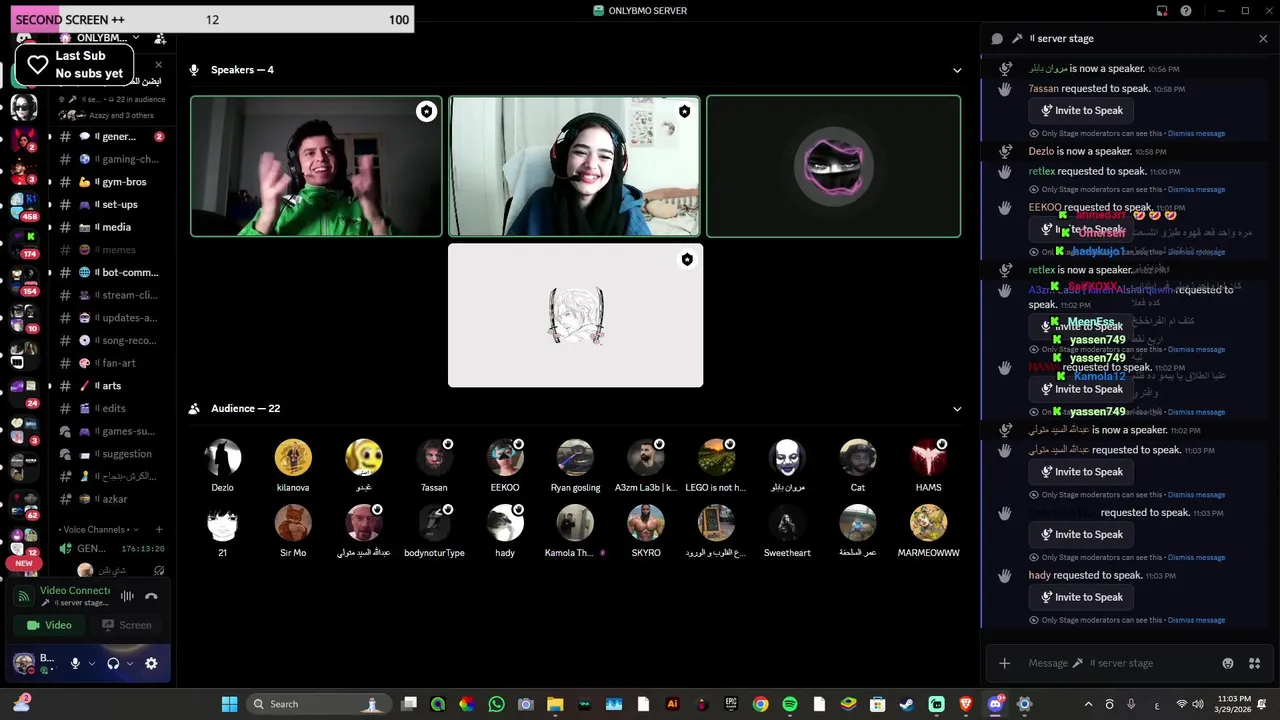Open microphone input options arrow

click(x=92, y=663)
